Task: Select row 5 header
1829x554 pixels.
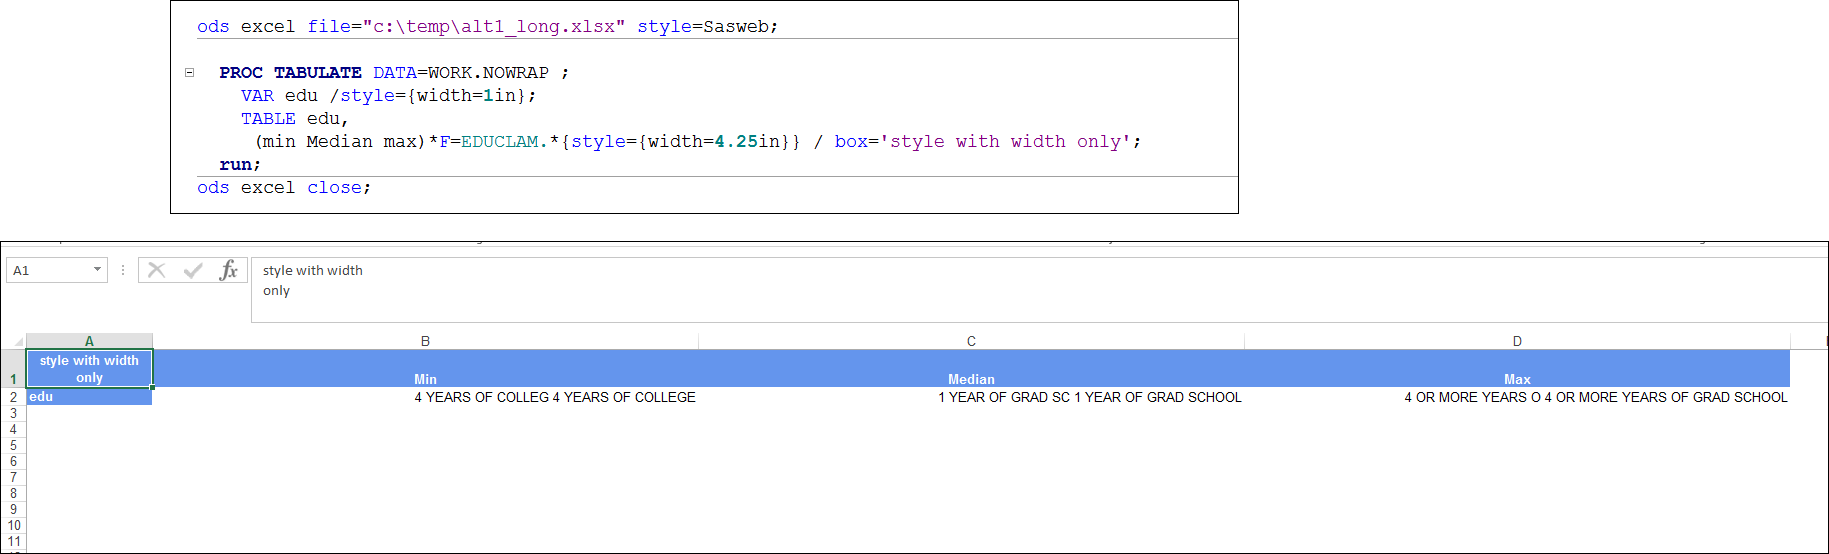Action: tap(13, 445)
